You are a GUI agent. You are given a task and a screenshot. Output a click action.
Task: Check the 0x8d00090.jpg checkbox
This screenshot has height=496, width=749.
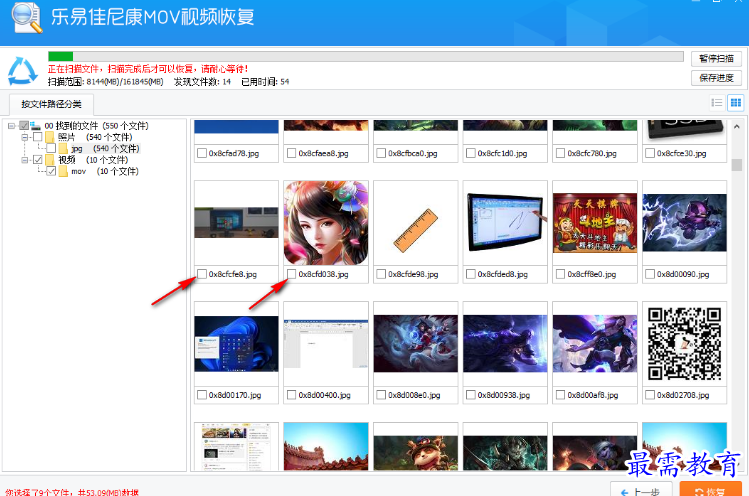pos(650,274)
